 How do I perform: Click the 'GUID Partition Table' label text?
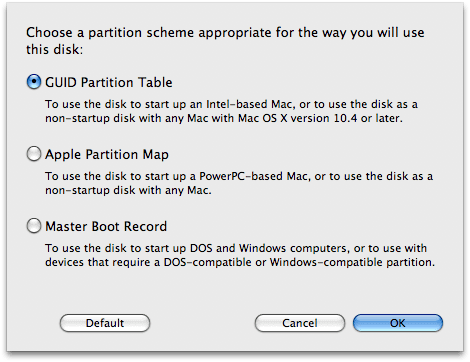click(x=109, y=82)
